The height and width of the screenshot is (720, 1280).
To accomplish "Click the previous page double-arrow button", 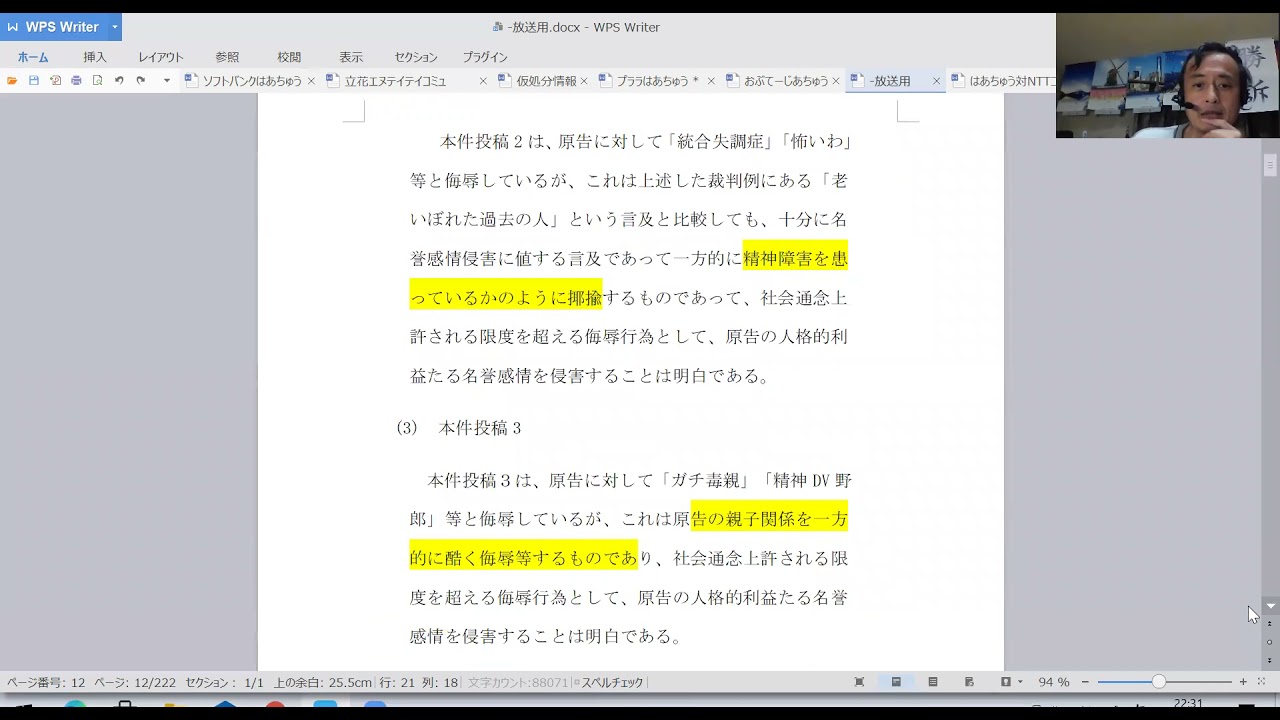I will (1270, 624).
